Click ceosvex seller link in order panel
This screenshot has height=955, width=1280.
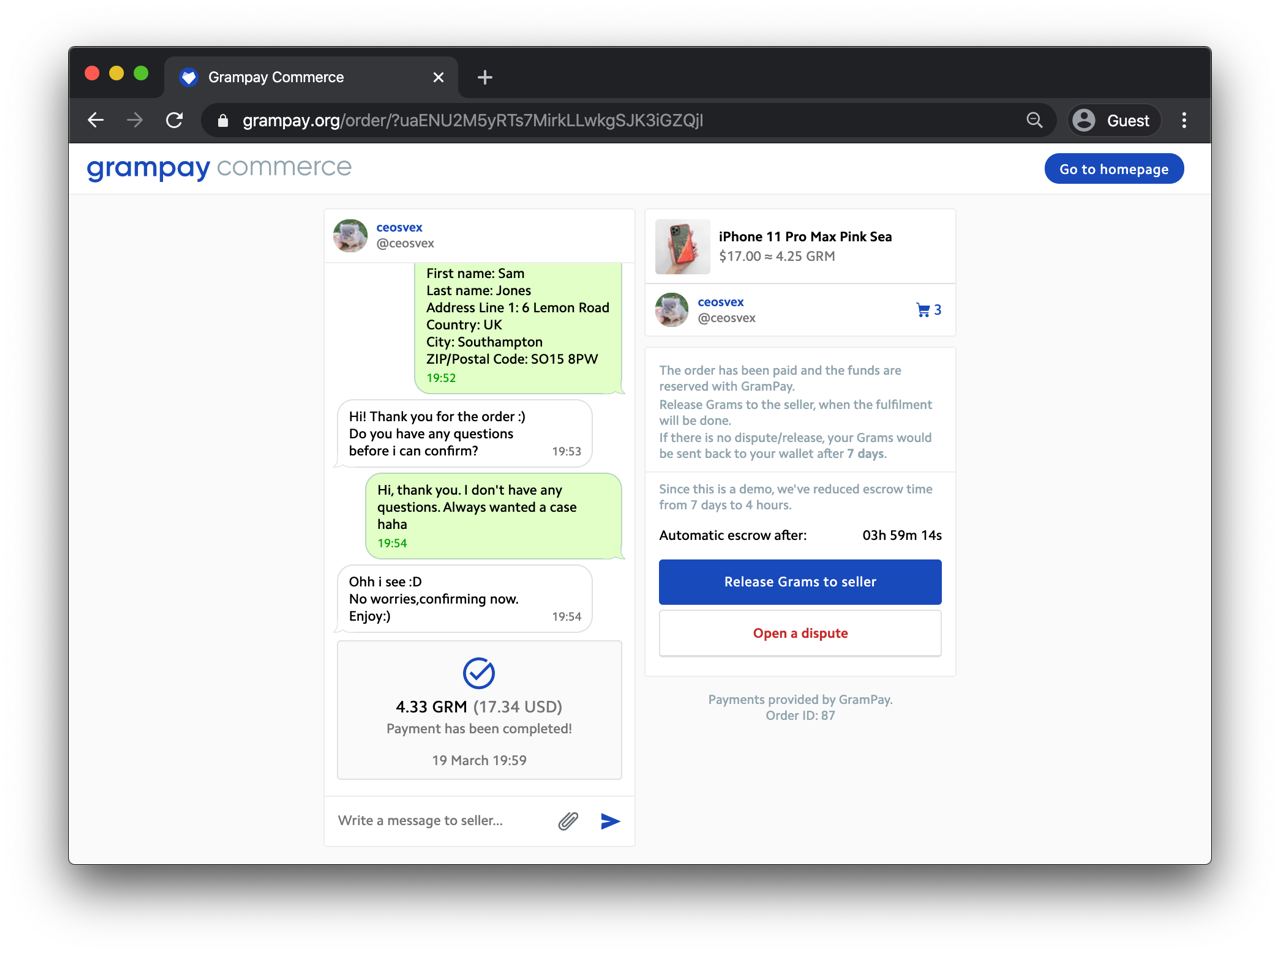click(720, 302)
